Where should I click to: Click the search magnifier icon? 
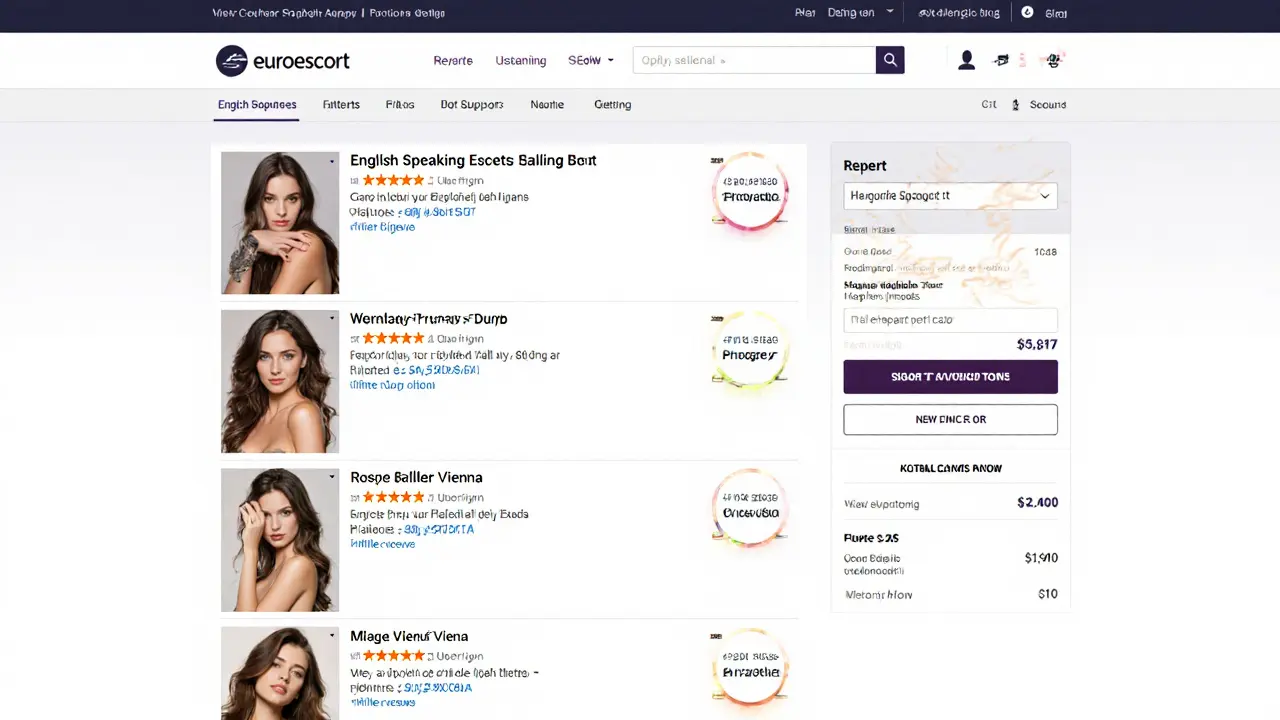coord(889,60)
